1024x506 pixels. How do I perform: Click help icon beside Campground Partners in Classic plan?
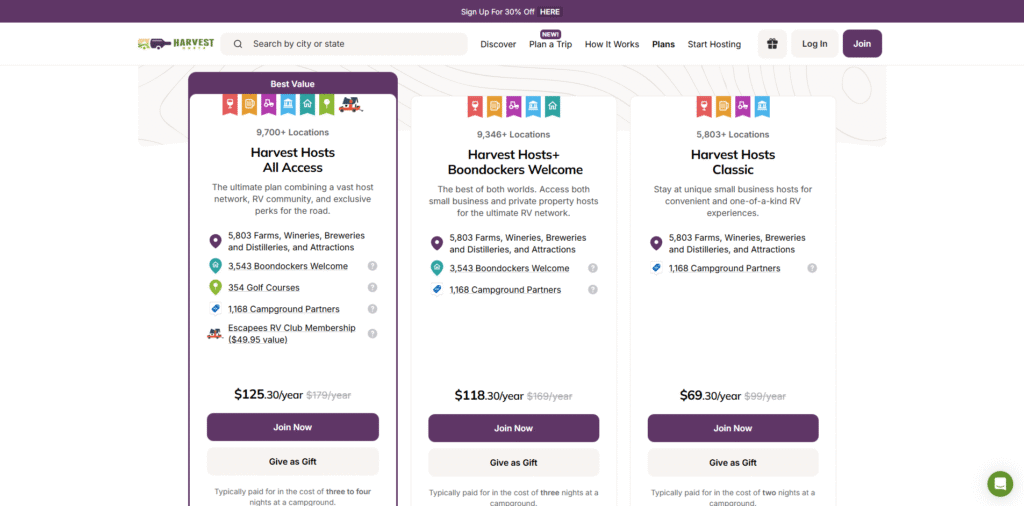(x=812, y=268)
